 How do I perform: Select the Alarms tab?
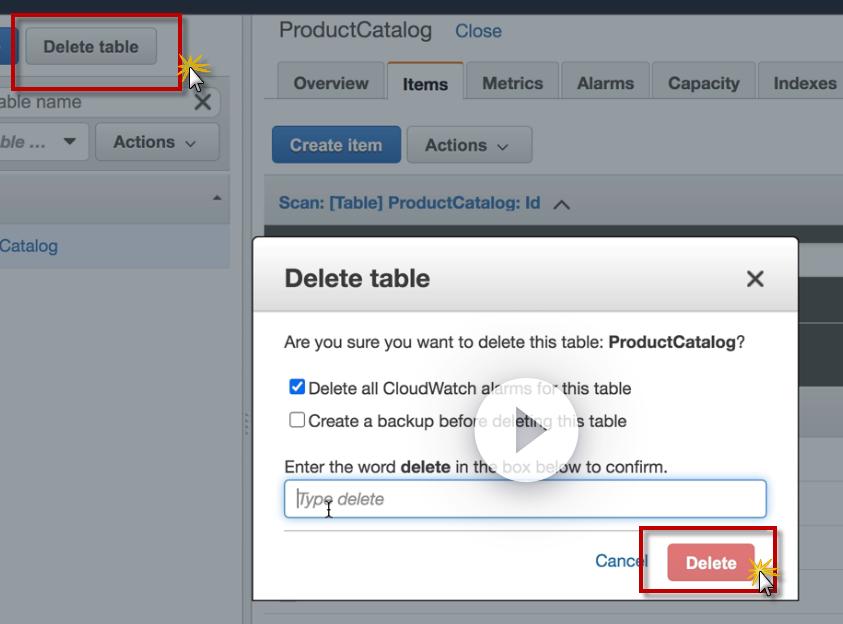[x=605, y=83]
